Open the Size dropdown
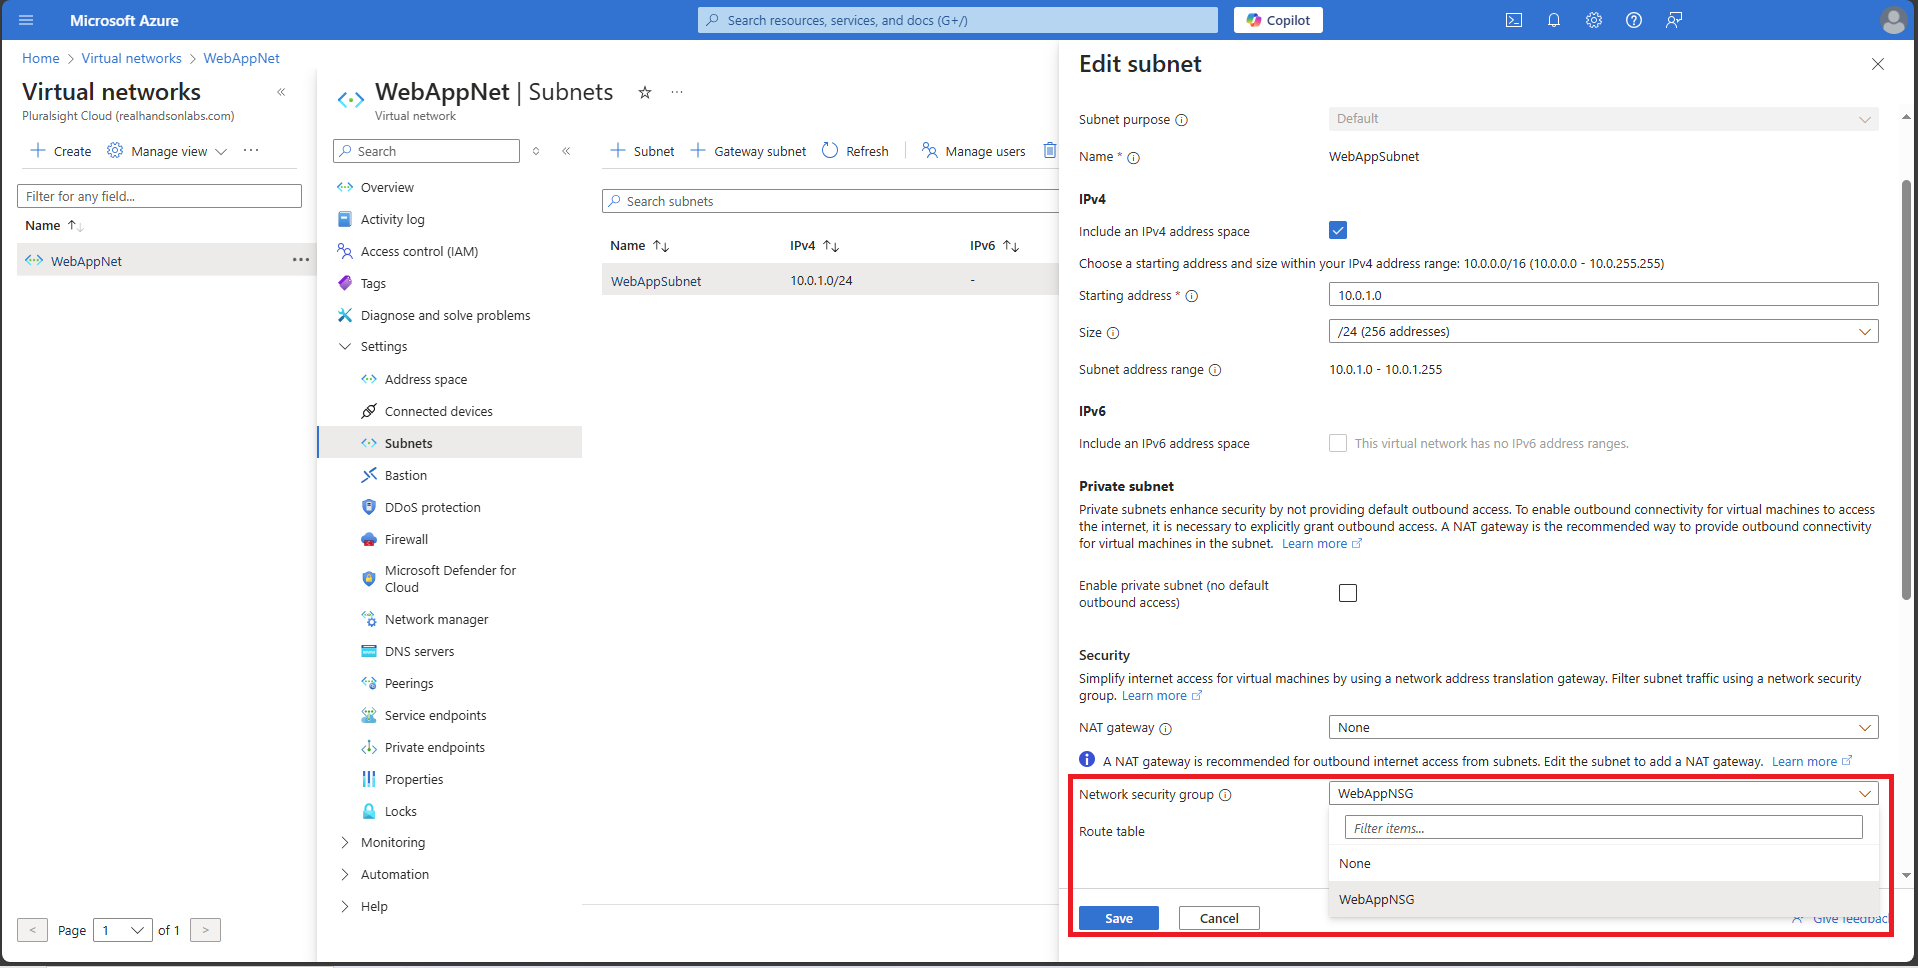This screenshot has height=968, width=1918. [1603, 331]
